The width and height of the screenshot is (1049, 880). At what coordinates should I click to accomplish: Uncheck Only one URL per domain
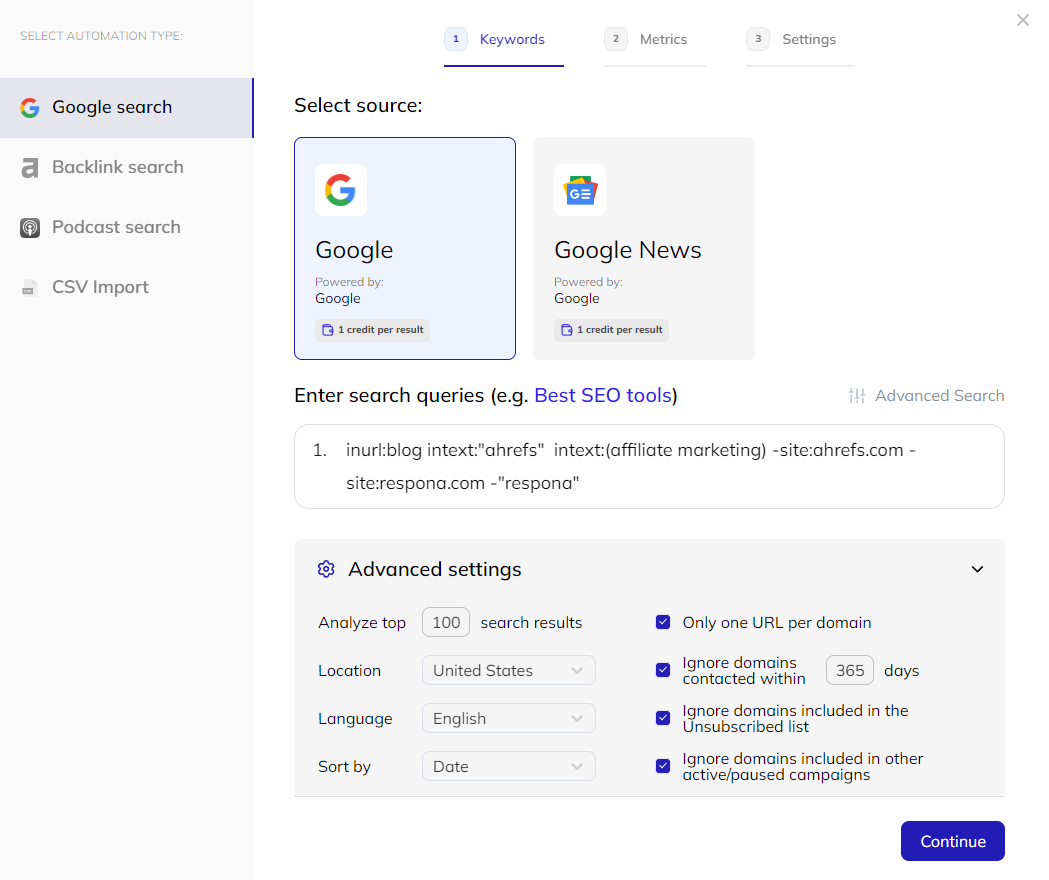click(x=663, y=622)
